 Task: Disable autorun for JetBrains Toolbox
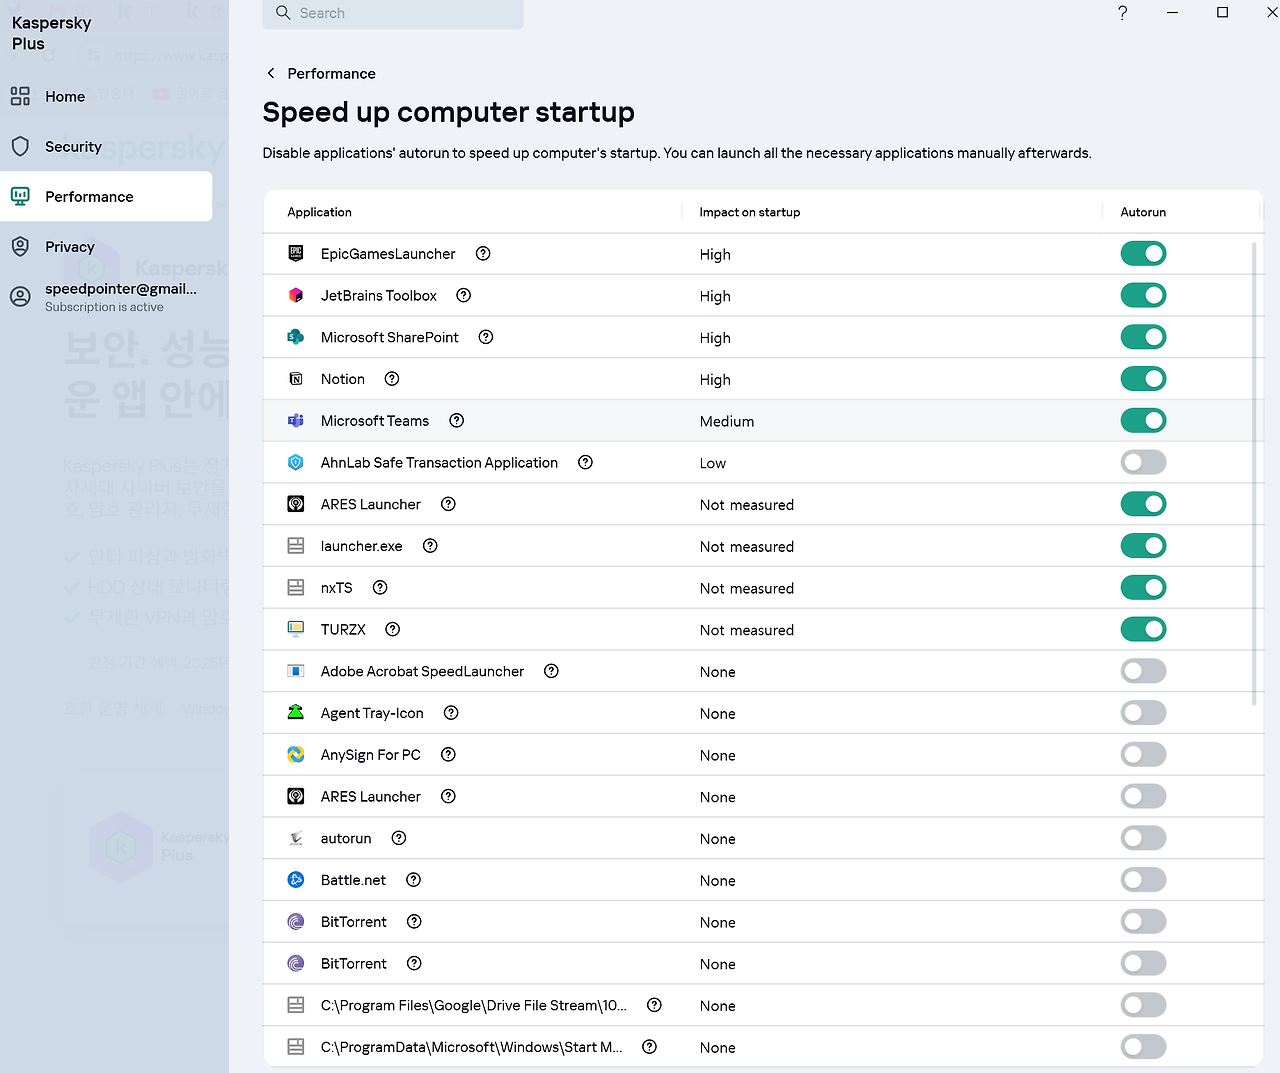pyautogui.click(x=1143, y=296)
